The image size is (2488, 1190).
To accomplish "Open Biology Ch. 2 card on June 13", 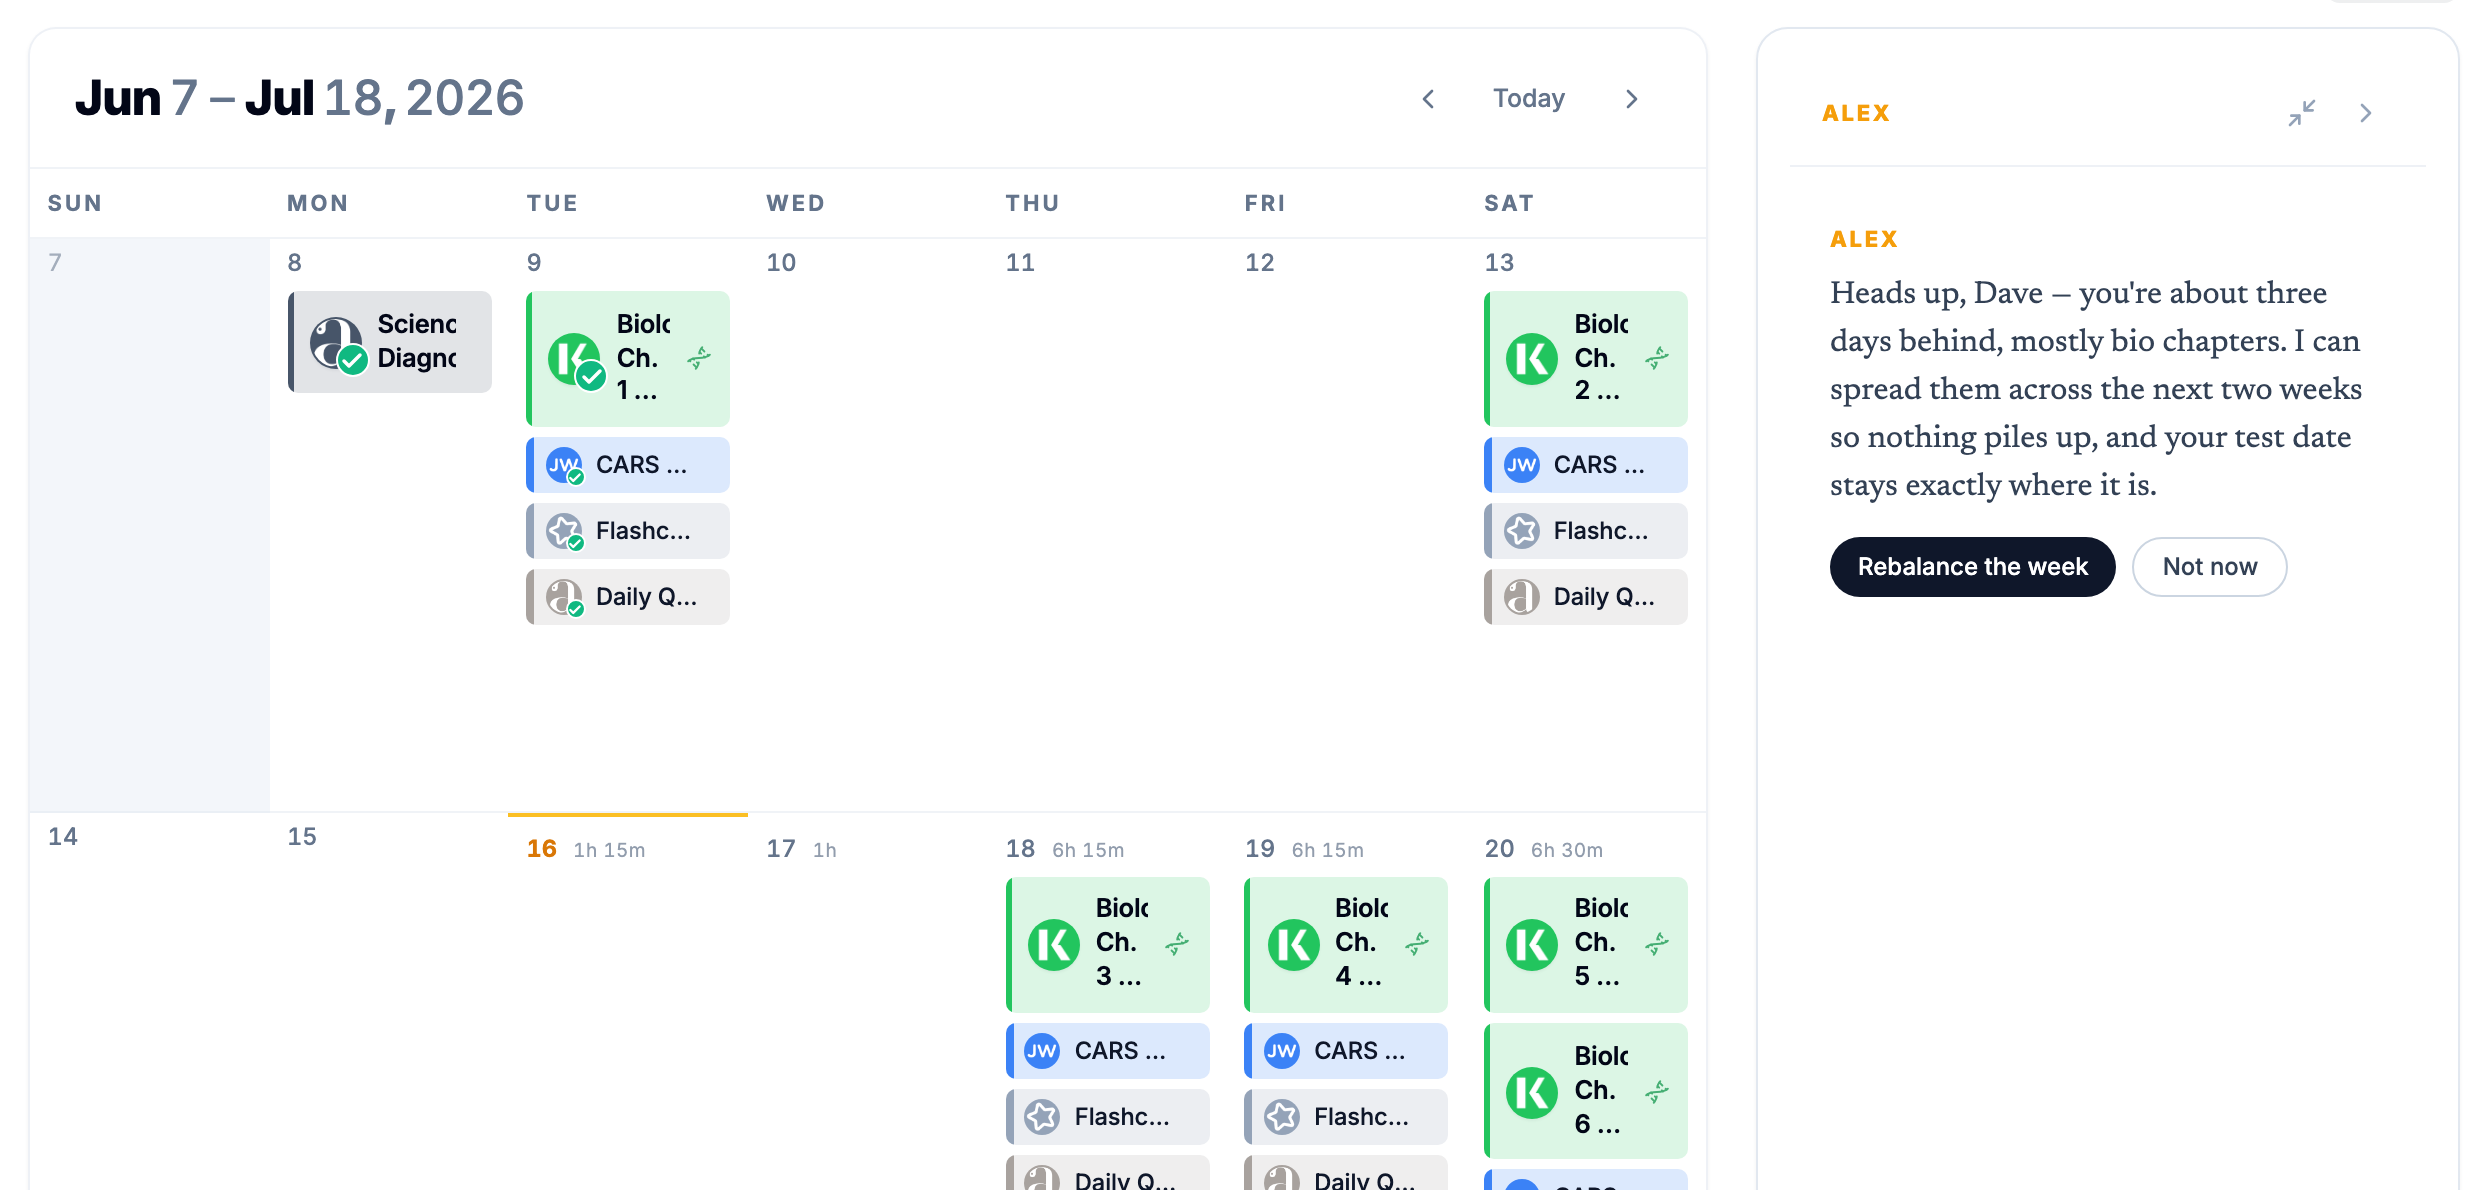I will 1586,358.
